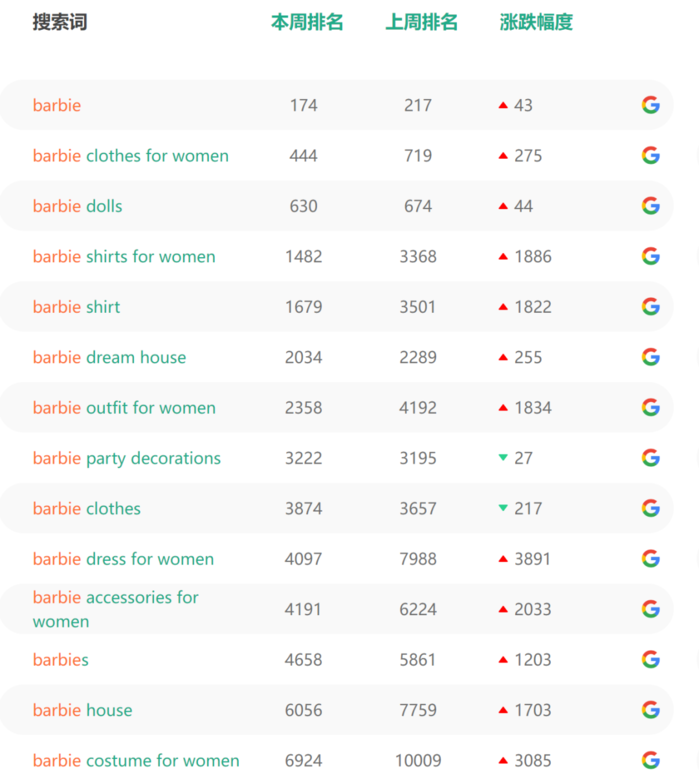This screenshot has height=779, width=699.
Task: Open Google icon for barbie party decorations
Action: click(650, 458)
